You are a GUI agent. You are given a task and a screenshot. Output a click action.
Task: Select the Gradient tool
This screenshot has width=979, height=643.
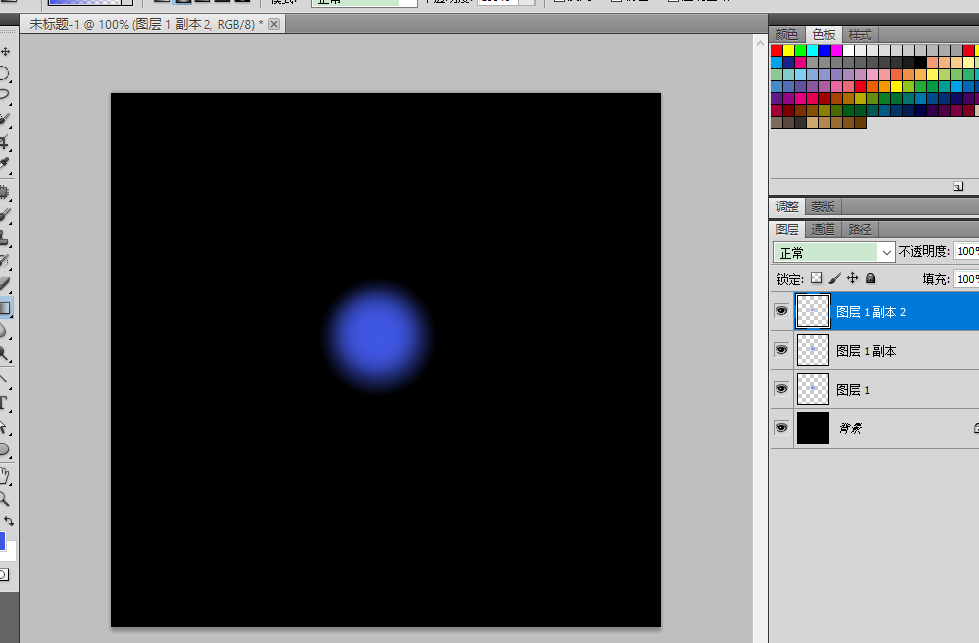click(5, 308)
